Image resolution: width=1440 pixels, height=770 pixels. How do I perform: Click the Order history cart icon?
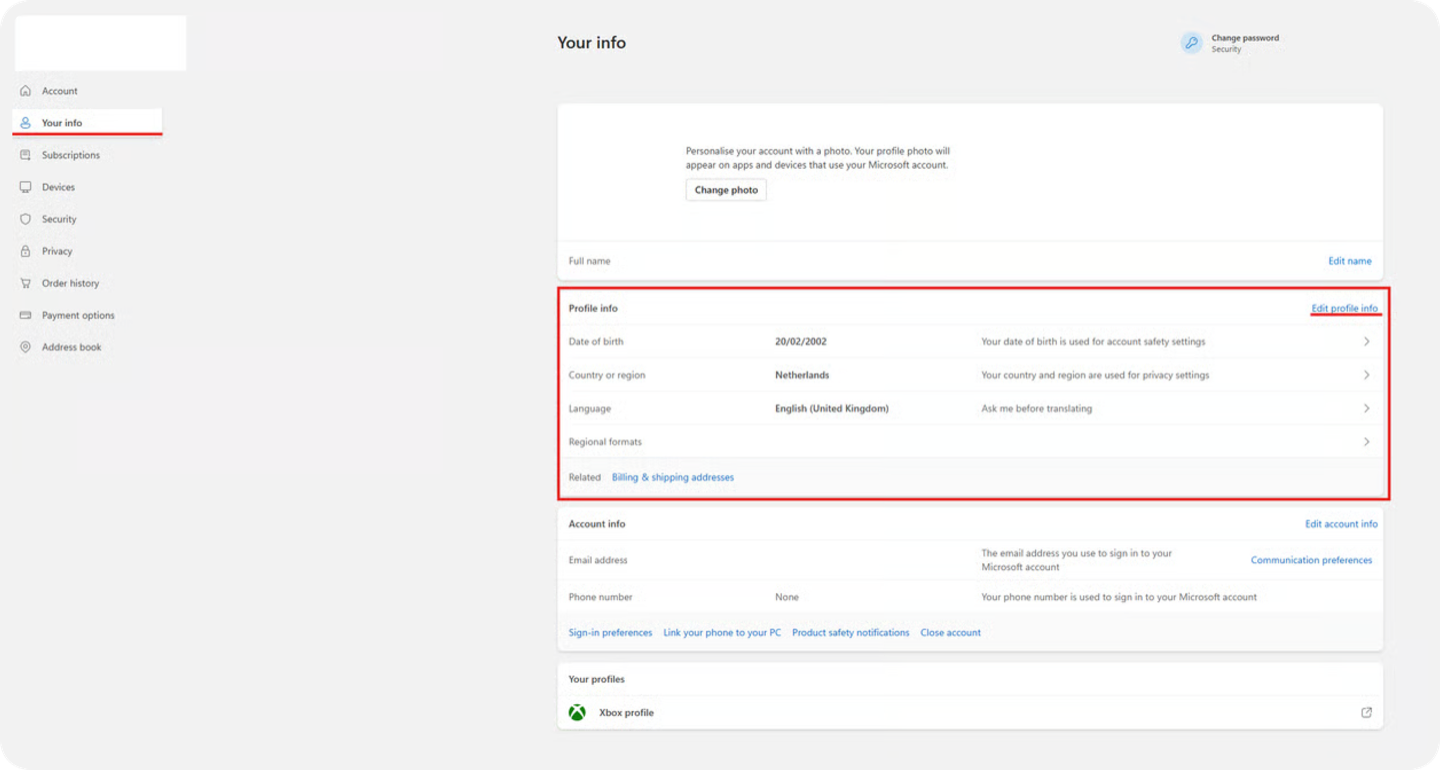[25, 283]
